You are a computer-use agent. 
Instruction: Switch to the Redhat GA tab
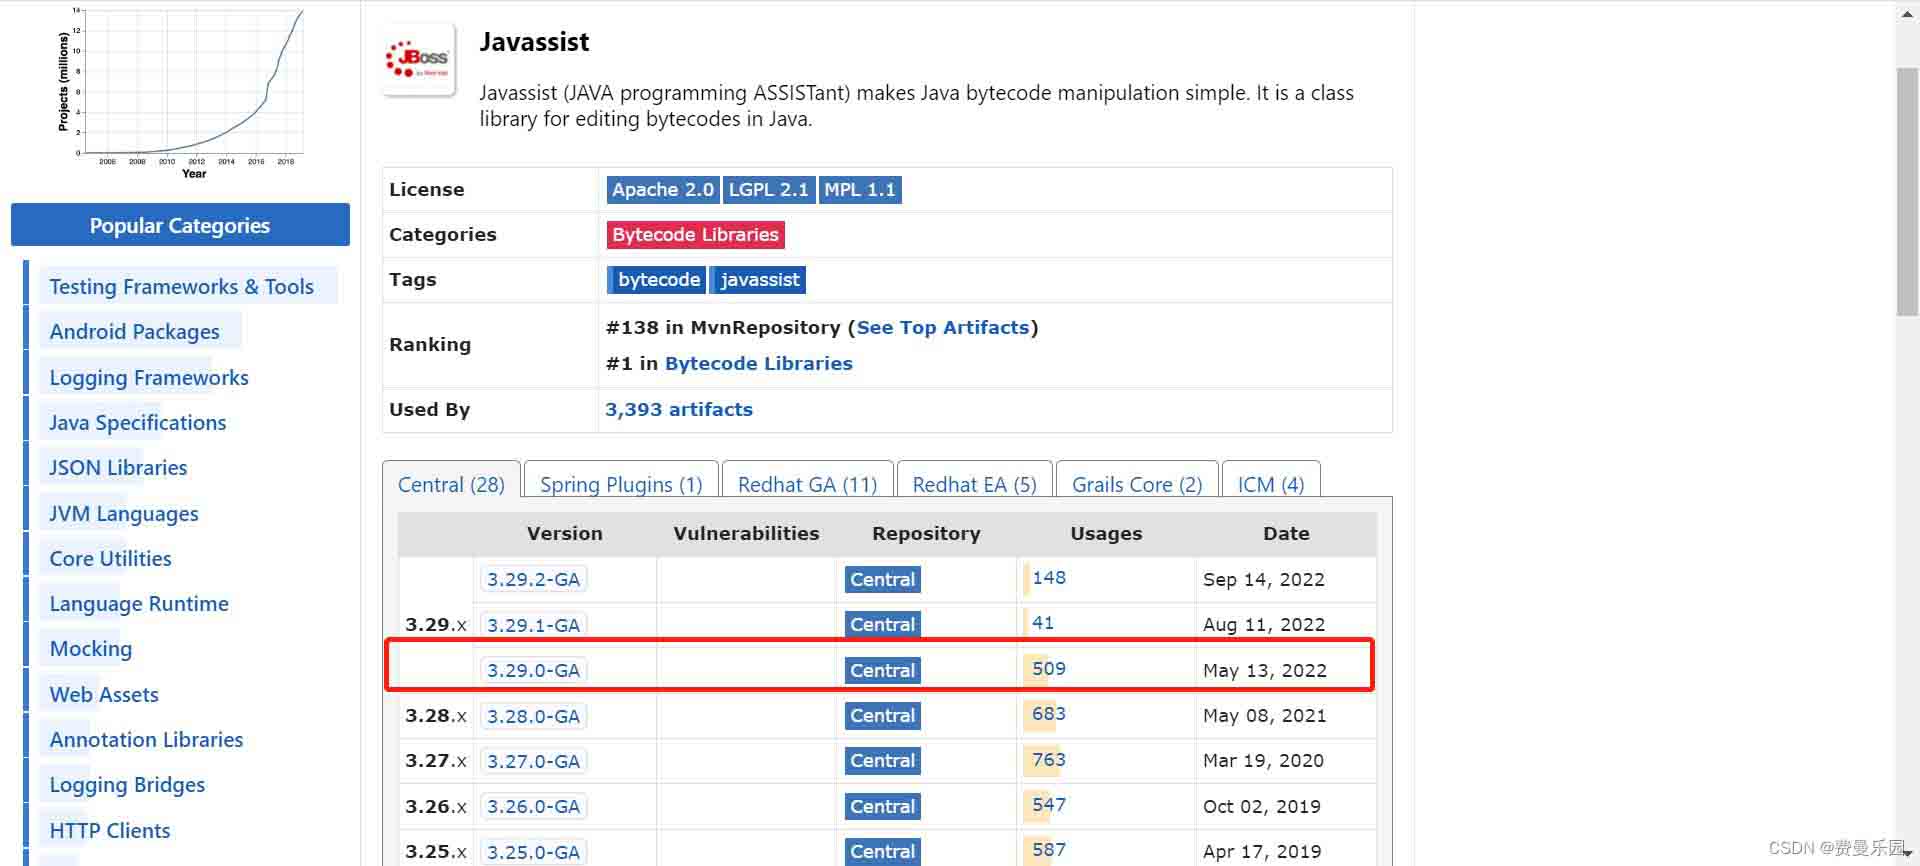click(x=807, y=485)
